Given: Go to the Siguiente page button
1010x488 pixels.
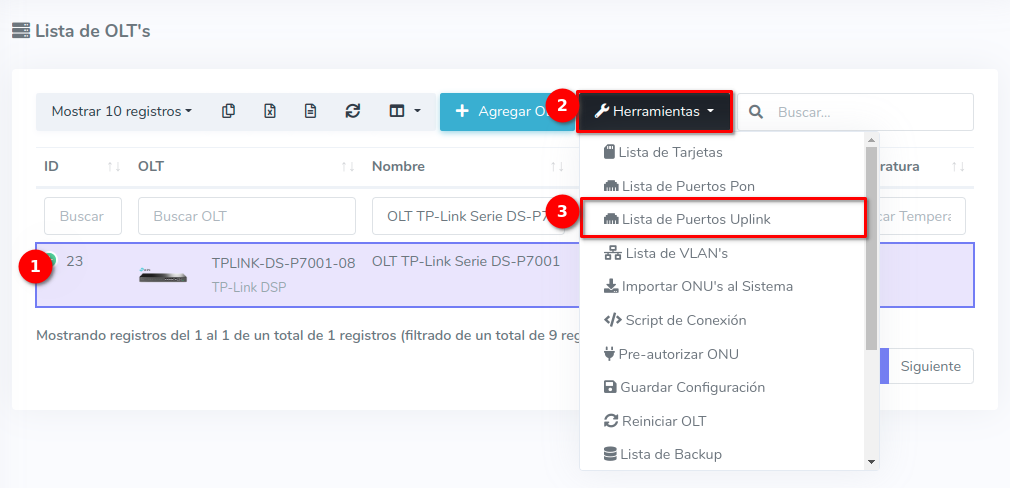Looking at the screenshot, I should click(930, 366).
